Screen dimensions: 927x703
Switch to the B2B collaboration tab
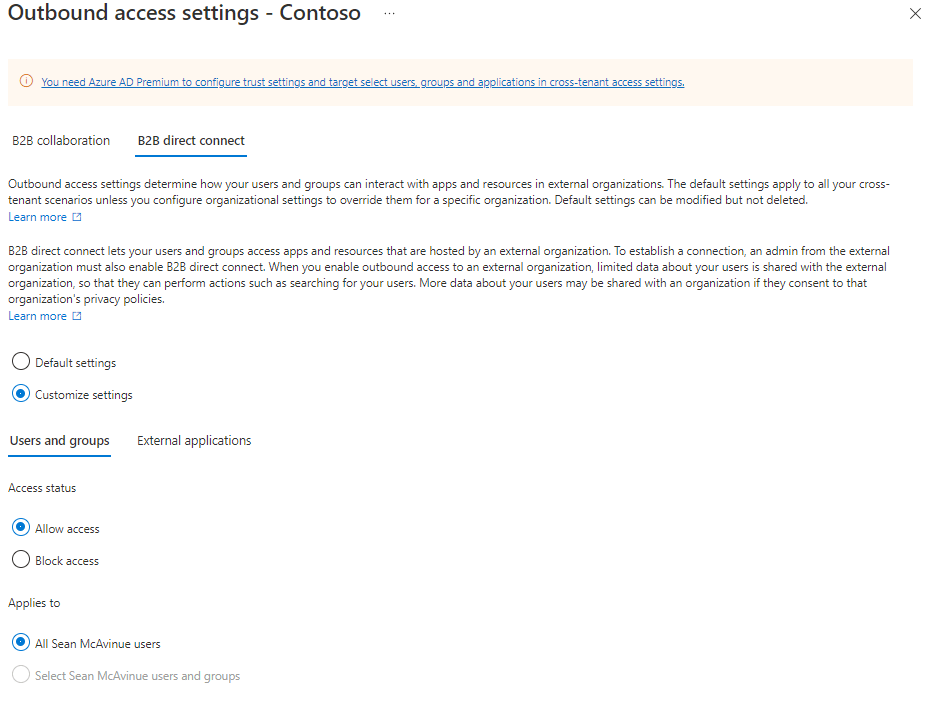61,140
